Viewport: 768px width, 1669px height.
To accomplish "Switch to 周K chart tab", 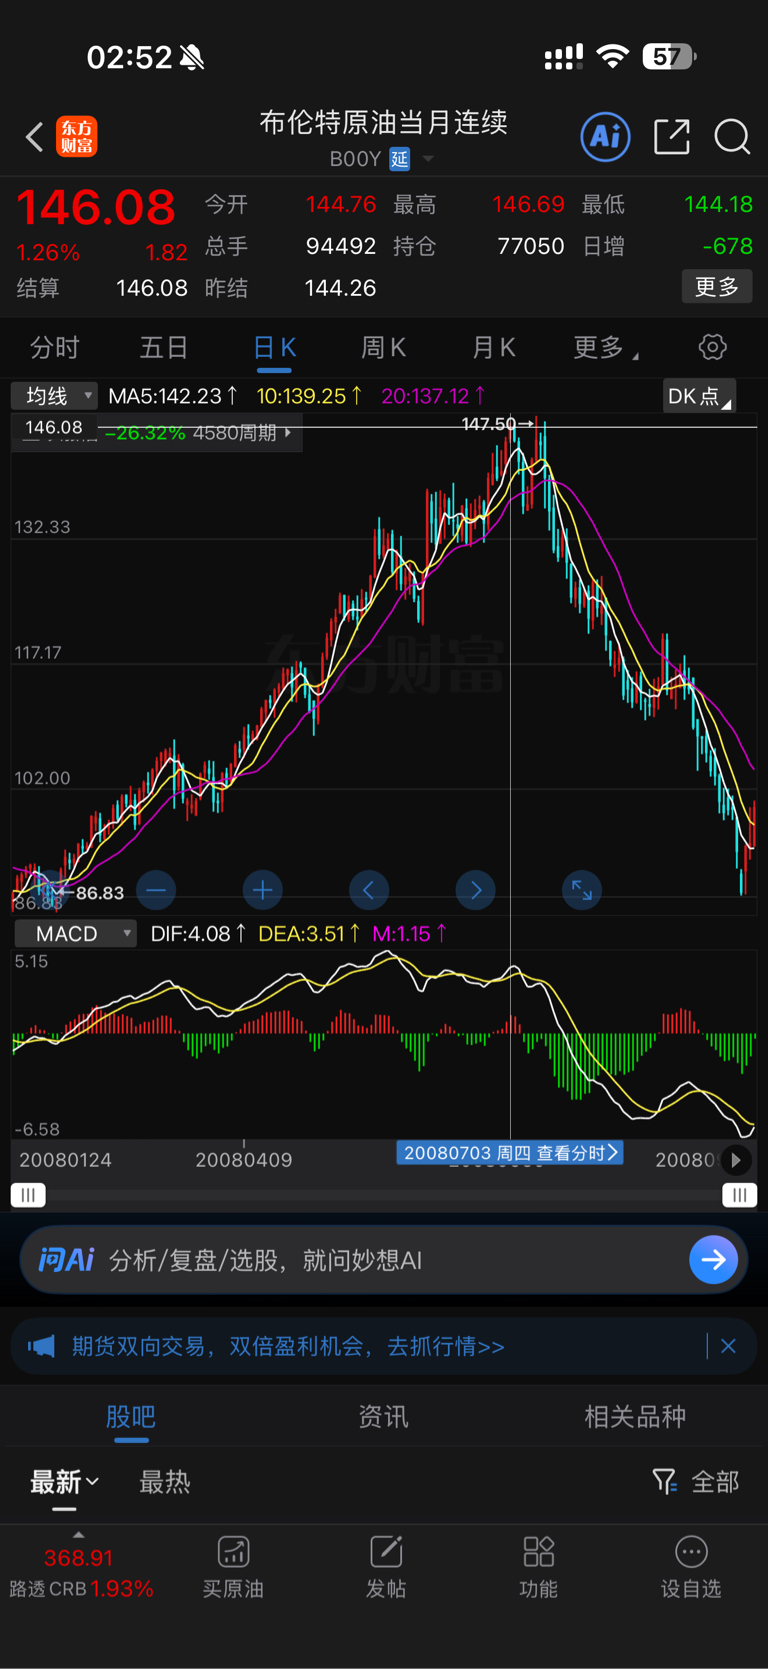I will (383, 347).
